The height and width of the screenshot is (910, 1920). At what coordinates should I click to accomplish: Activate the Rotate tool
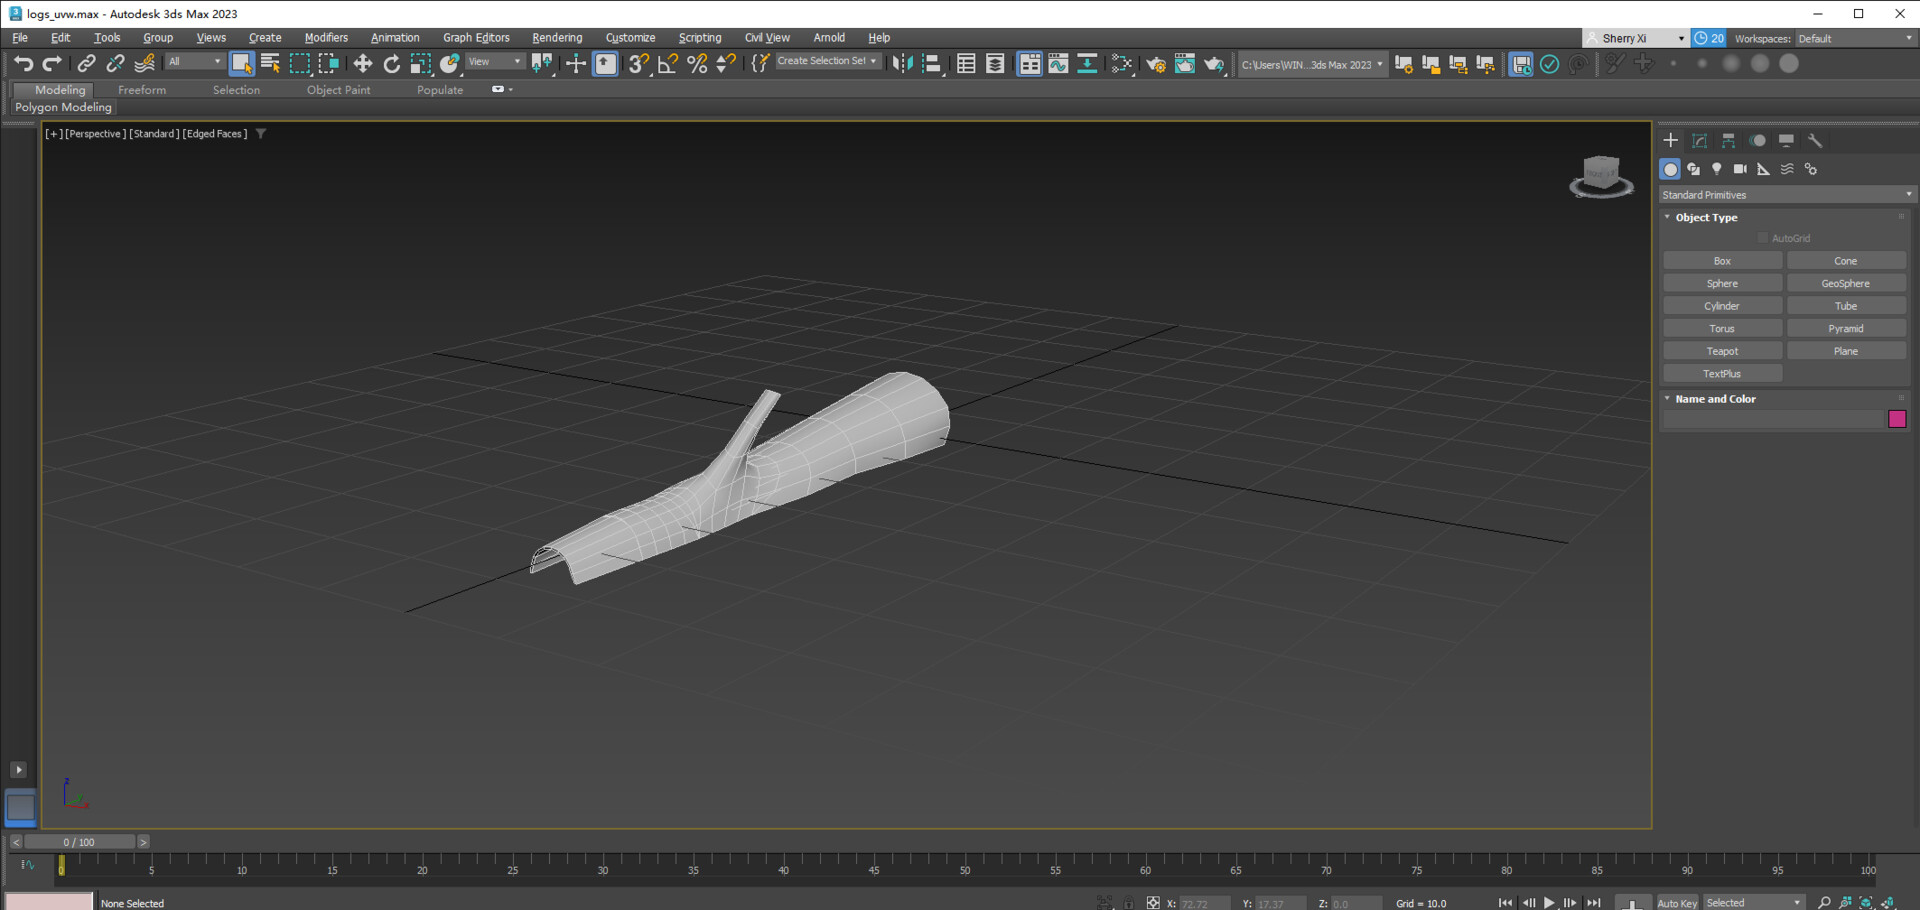tap(391, 64)
